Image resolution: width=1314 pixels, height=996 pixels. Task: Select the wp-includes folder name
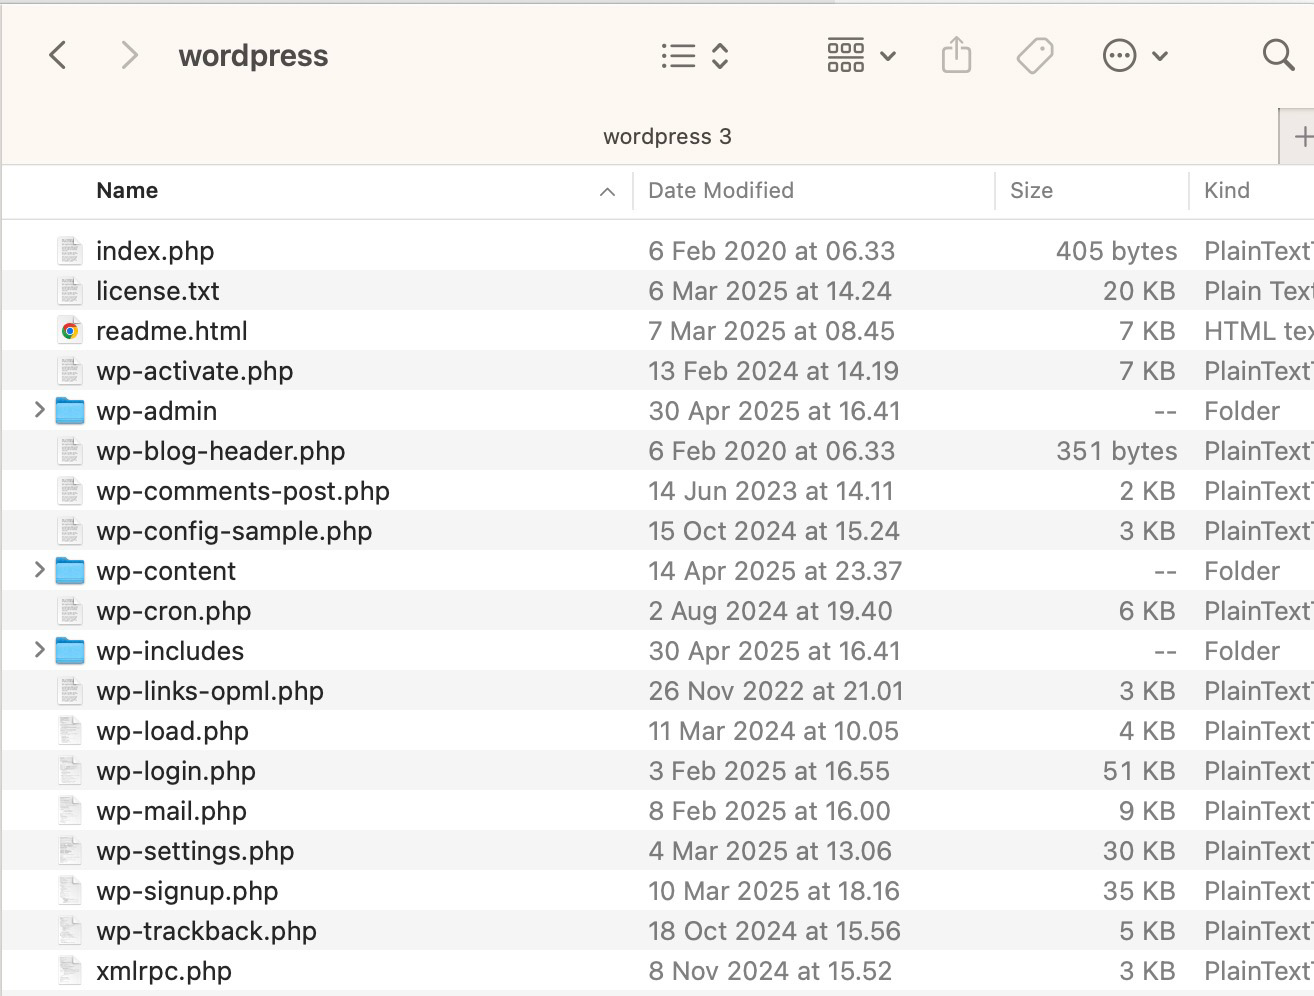pyautogui.click(x=170, y=651)
